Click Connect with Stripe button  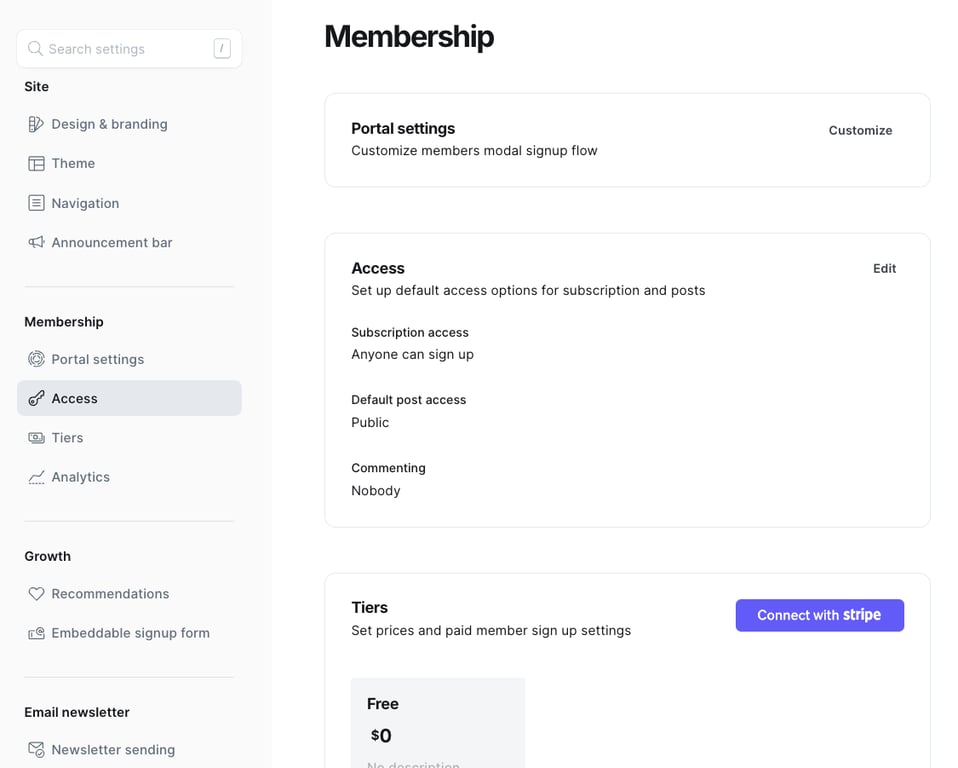coord(819,615)
